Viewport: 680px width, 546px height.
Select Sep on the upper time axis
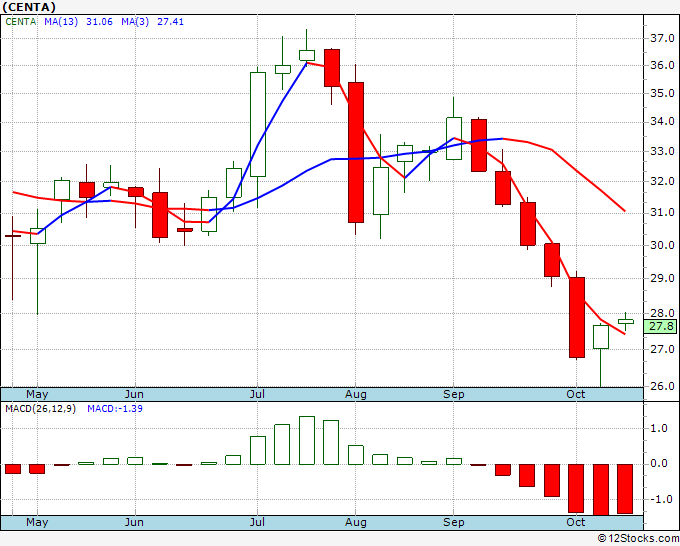point(454,394)
